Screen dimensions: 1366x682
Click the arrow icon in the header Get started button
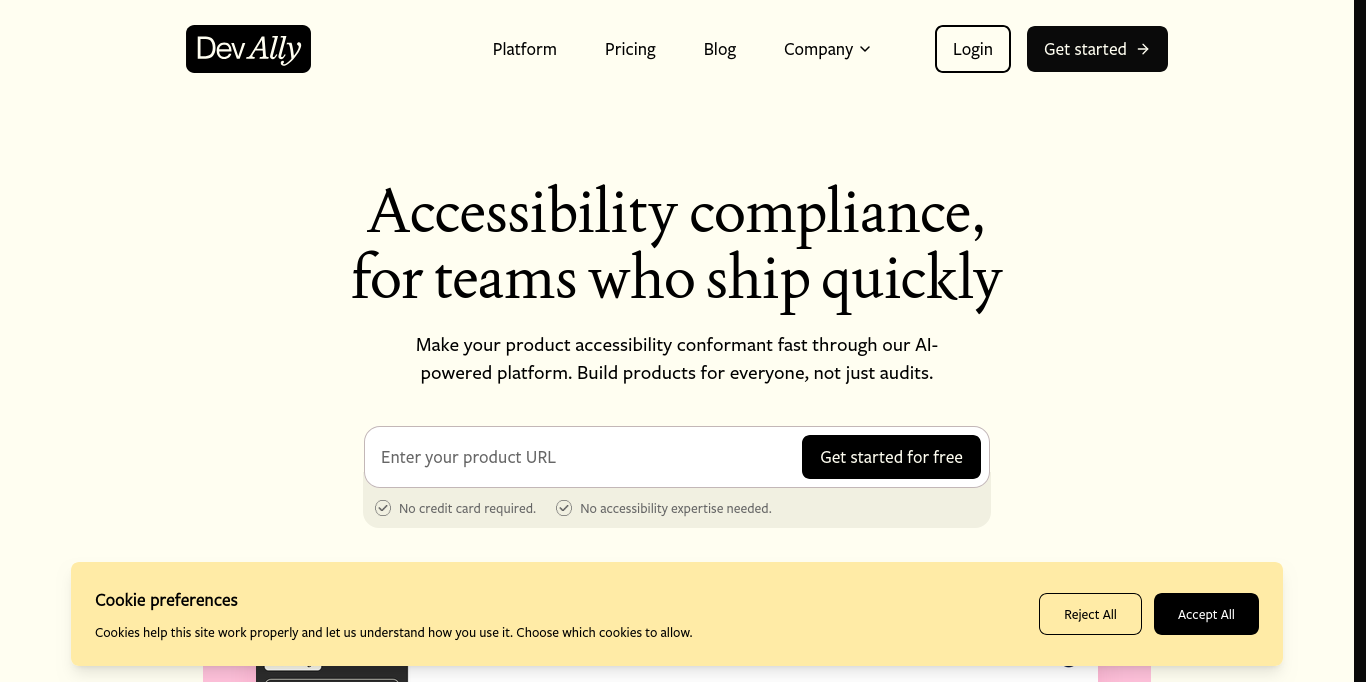pos(1143,49)
